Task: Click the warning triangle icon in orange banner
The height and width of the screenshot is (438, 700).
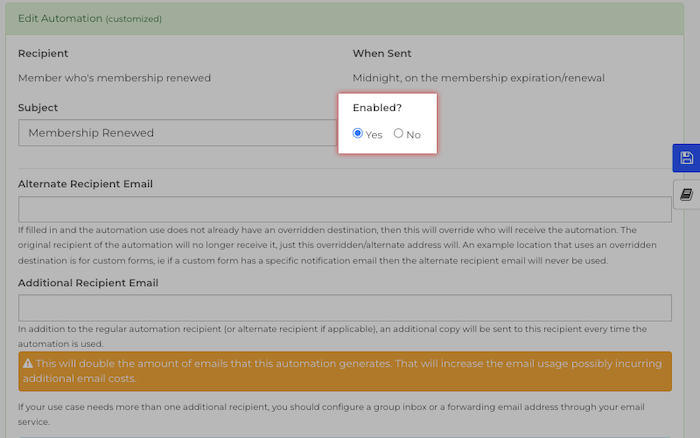Action: point(27,364)
